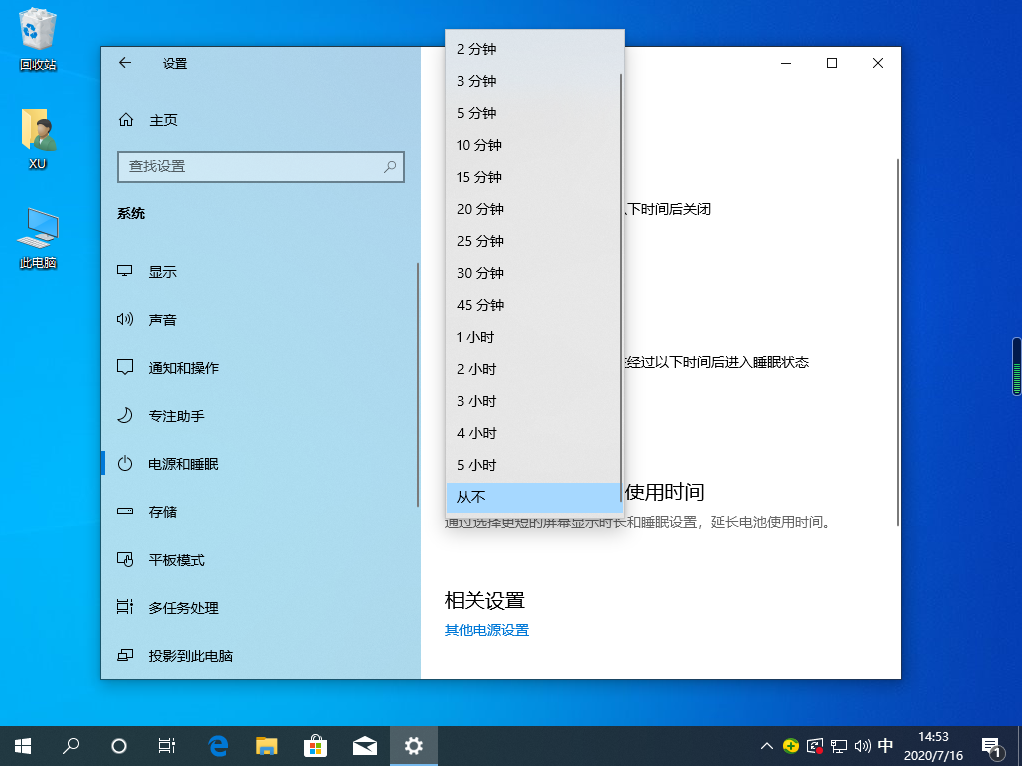
Task: Open 回收站 recycle bin desktop icon
Action: 38,39
